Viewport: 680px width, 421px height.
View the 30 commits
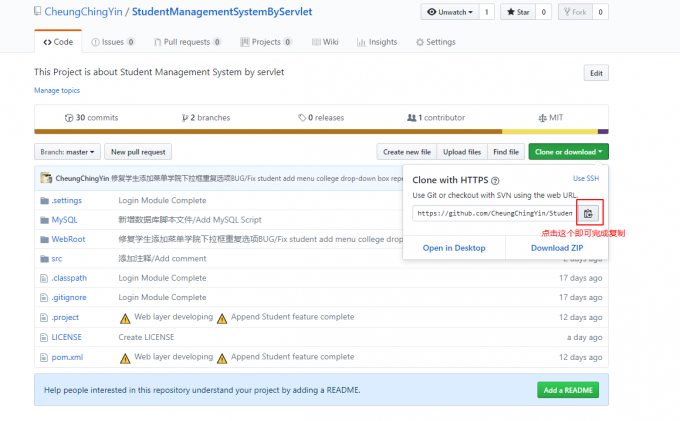pos(92,117)
